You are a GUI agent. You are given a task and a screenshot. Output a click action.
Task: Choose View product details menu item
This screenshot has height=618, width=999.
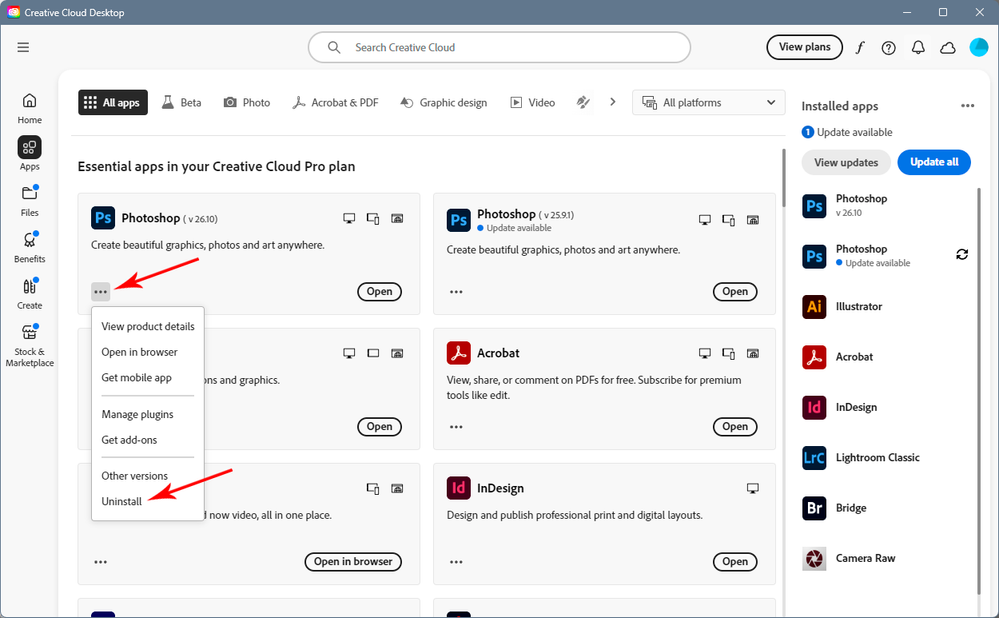(x=148, y=326)
